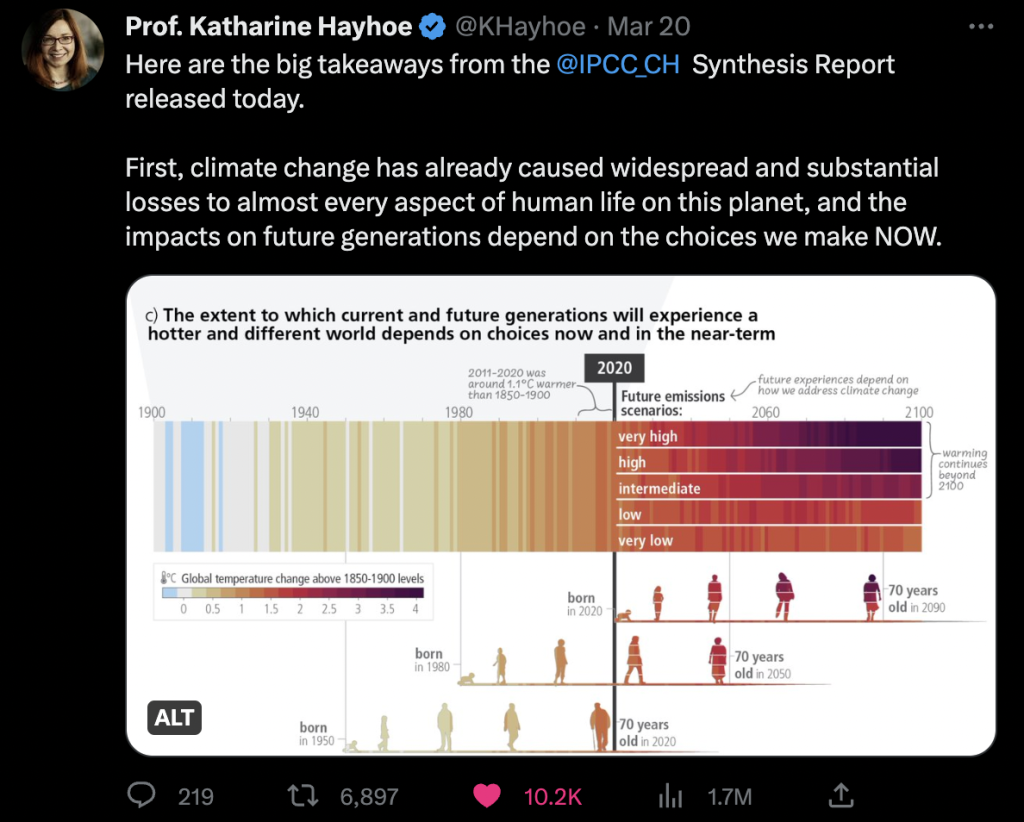
Task: Click the share upload arrow icon
Action: coord(842,795)
